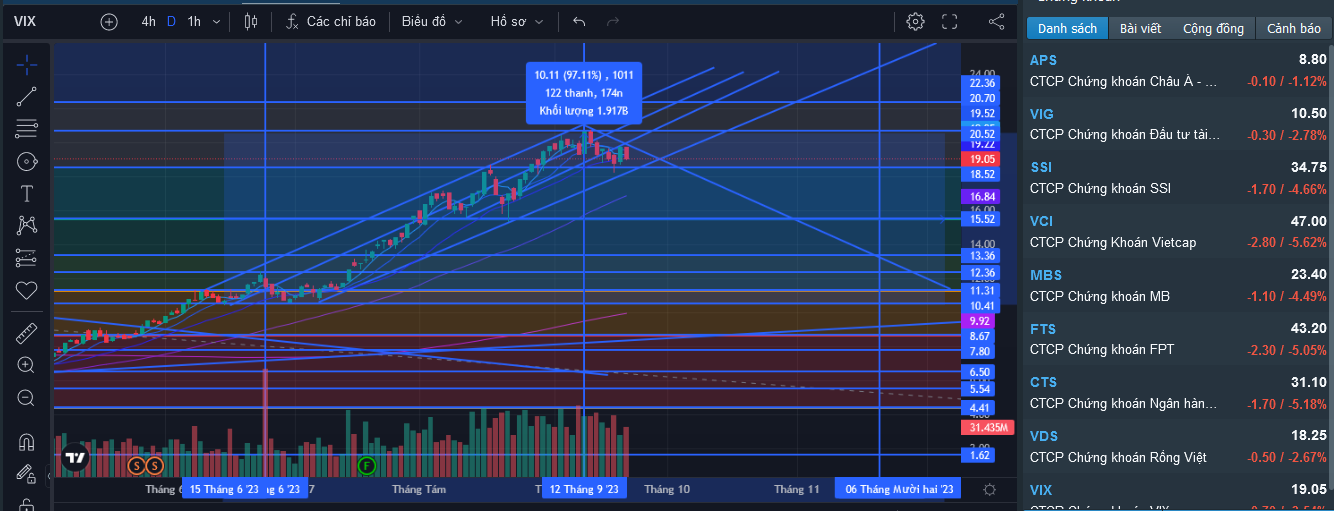Toggle stay in drawing mode pencil-lock
The image size is (1334, 511).
click(x=26, y=473)
